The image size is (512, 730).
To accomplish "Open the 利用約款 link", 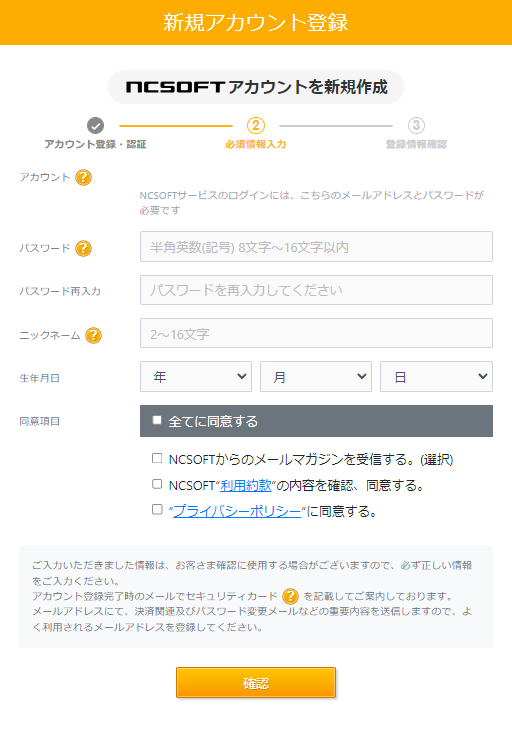I will click(x=246, y=486).
